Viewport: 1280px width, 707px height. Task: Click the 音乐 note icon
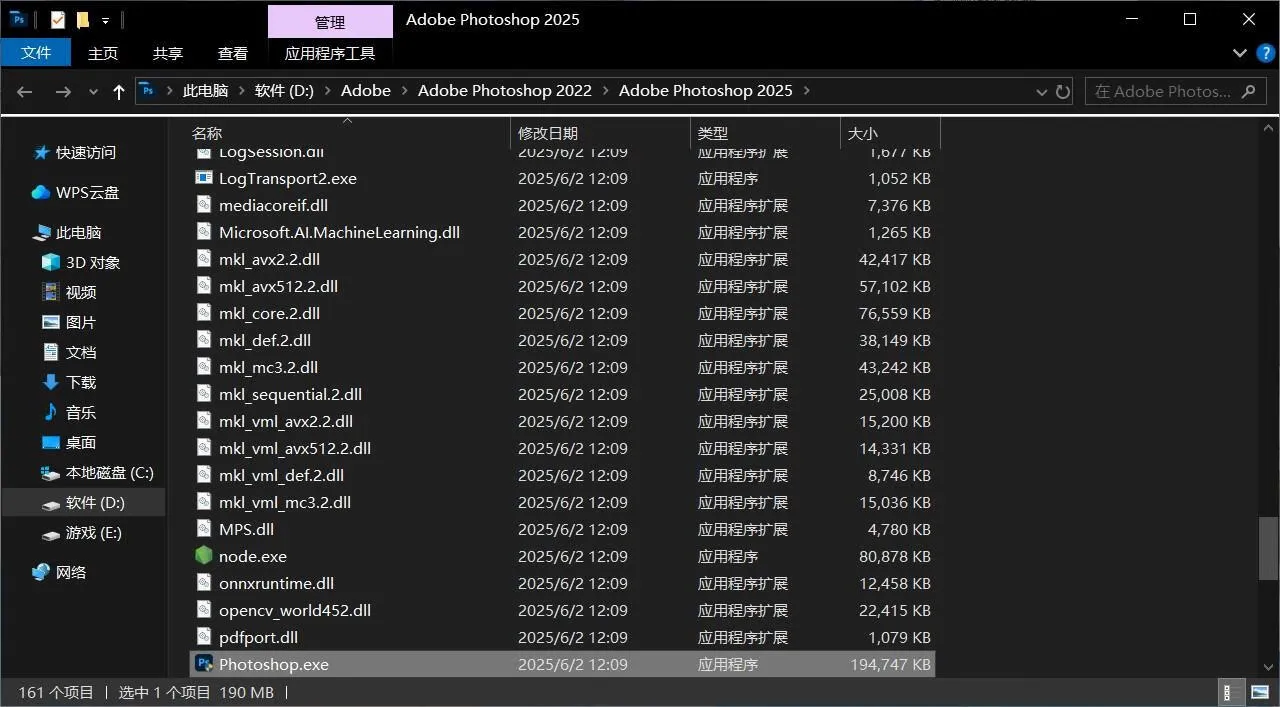(x=51, y=412)
